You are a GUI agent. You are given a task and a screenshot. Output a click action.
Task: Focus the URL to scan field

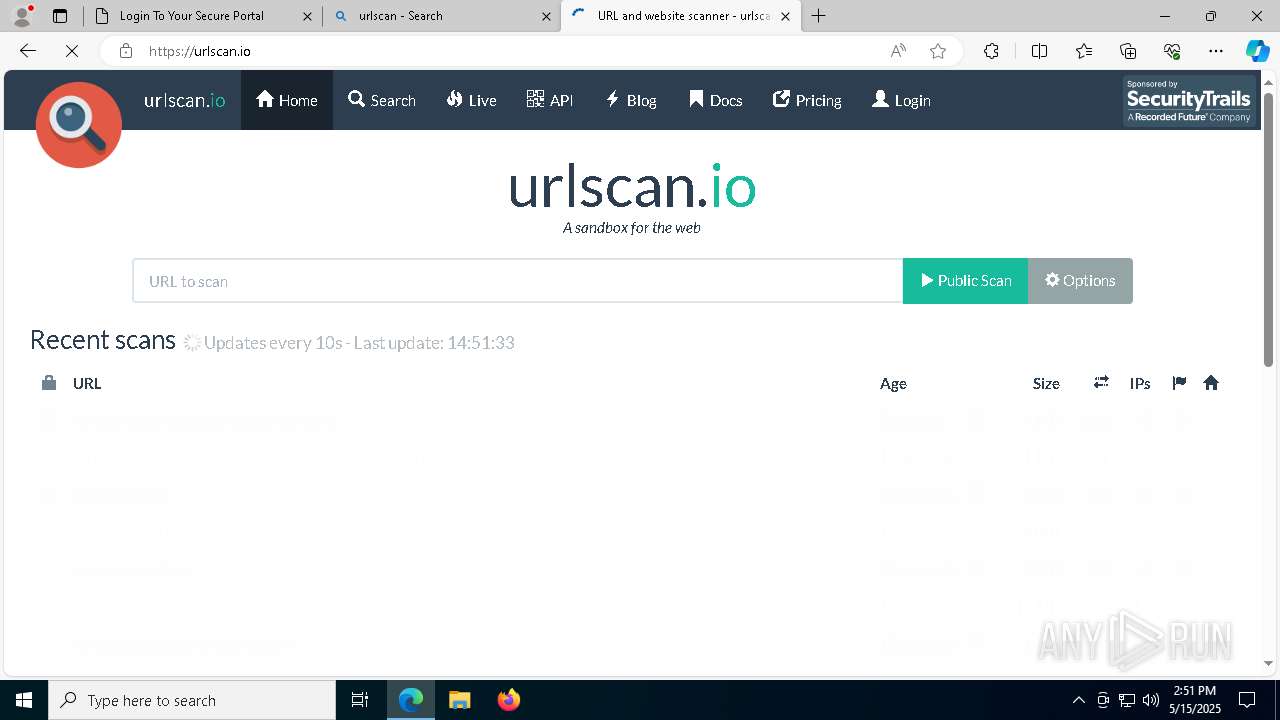(x=518, y=281)
